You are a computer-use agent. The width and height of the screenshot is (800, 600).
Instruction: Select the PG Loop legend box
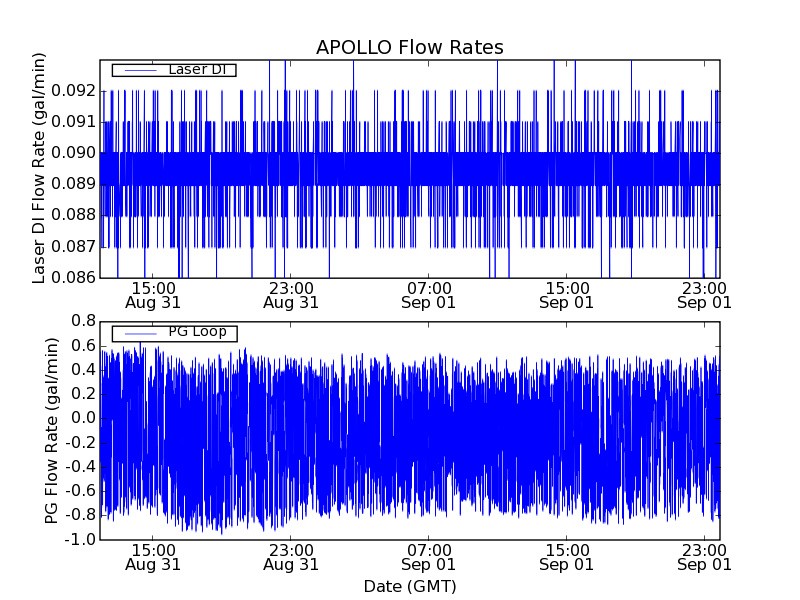click(x=174, y=333)
